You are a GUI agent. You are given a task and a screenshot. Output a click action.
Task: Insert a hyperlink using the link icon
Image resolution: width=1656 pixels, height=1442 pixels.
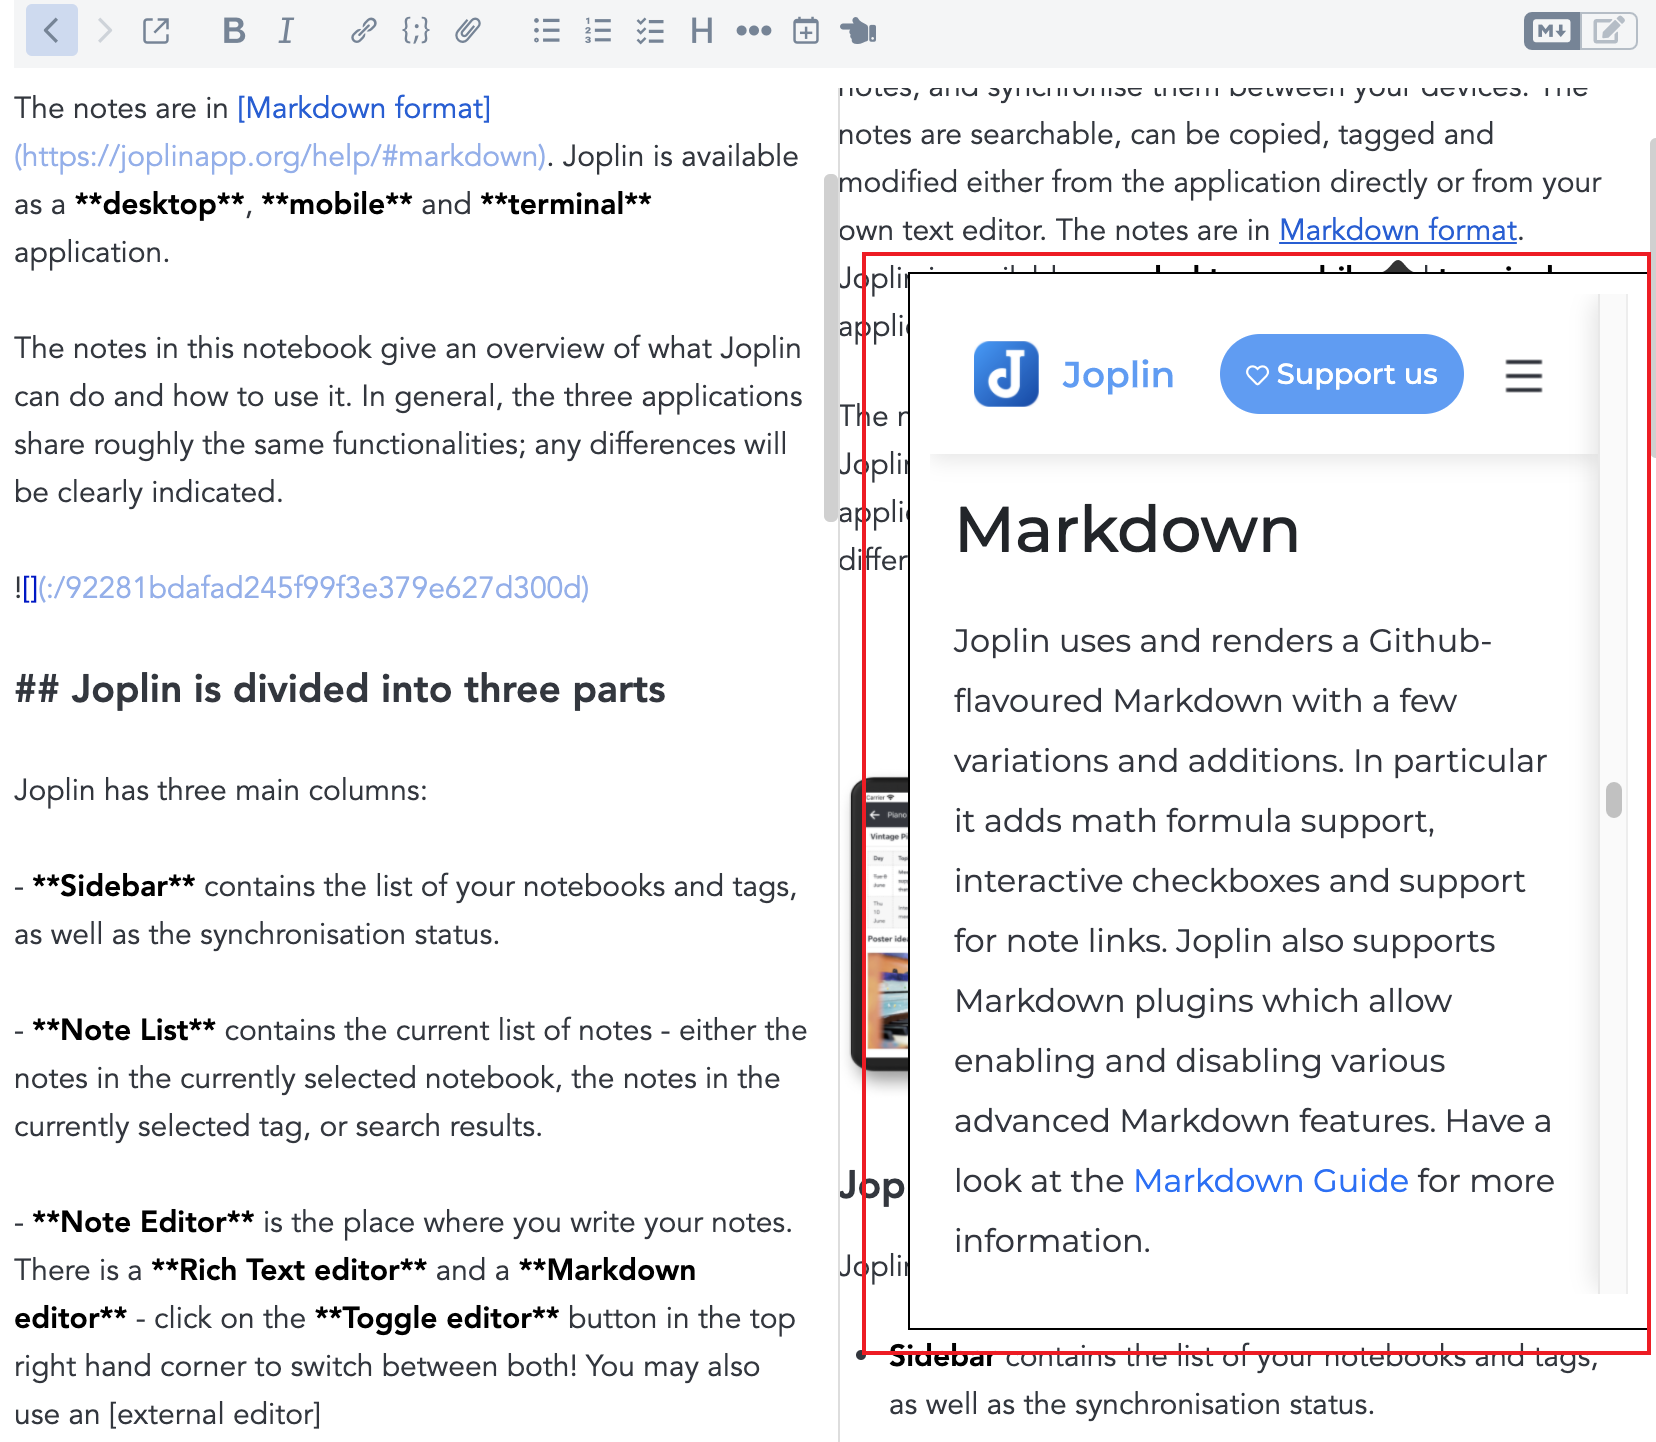click(x=363, y=31)
